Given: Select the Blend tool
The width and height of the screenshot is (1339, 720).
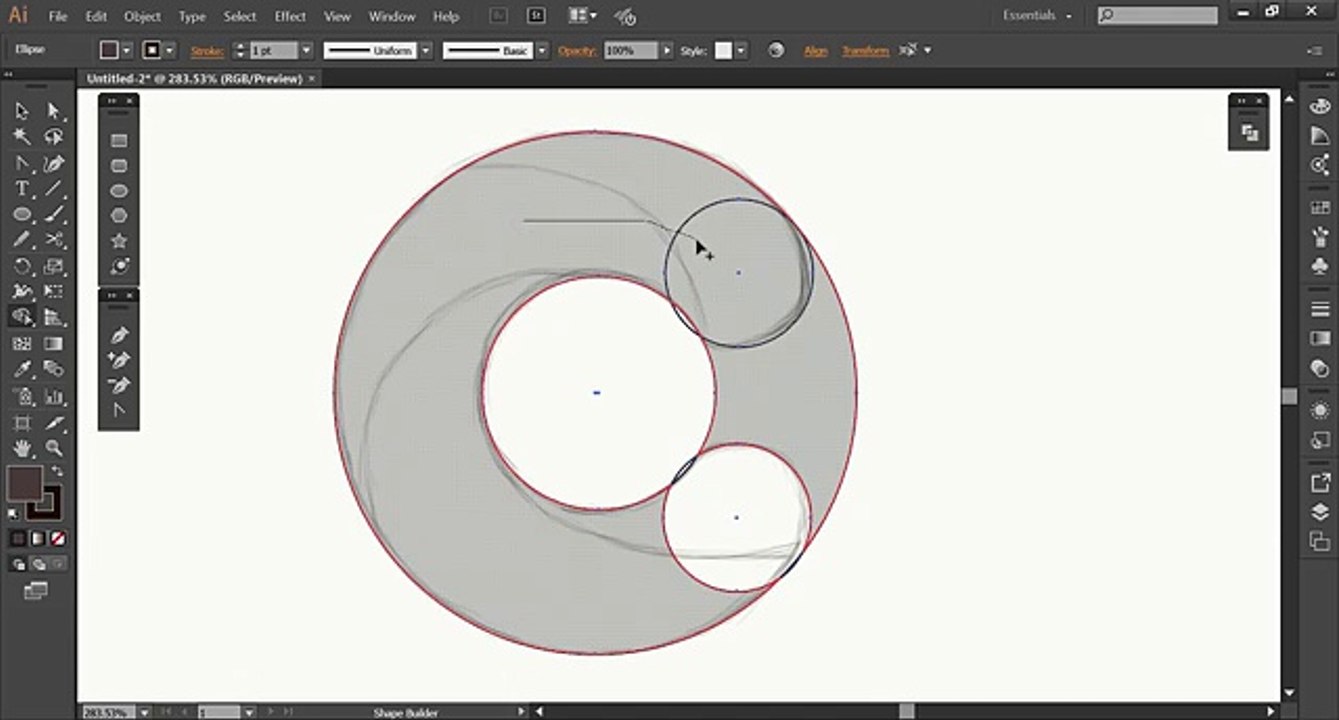Looking at the screenshot, I should [54, 369].
